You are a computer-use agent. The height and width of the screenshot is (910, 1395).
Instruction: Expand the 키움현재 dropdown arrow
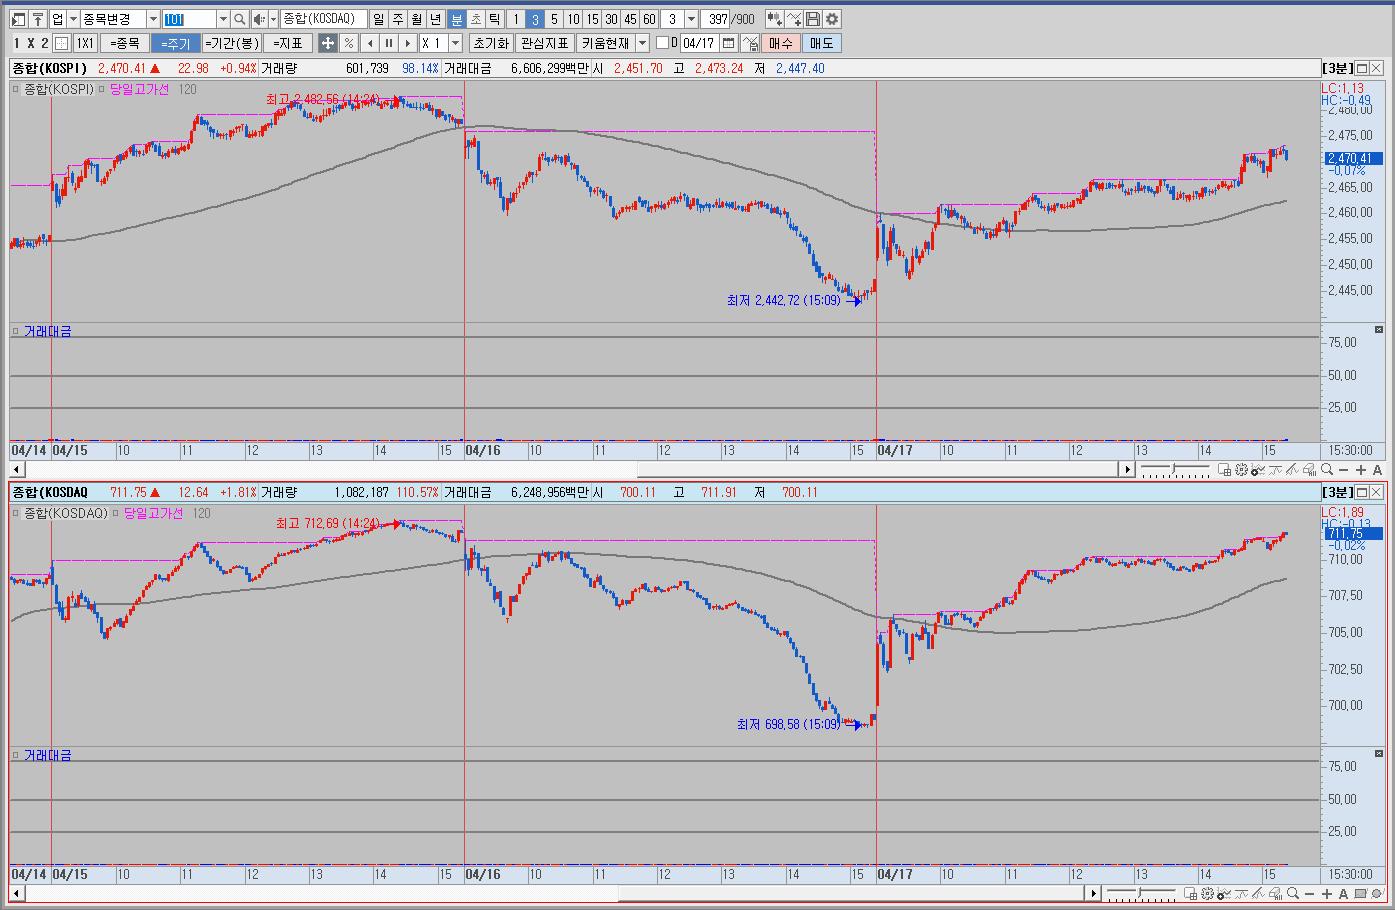click(643, 43)
